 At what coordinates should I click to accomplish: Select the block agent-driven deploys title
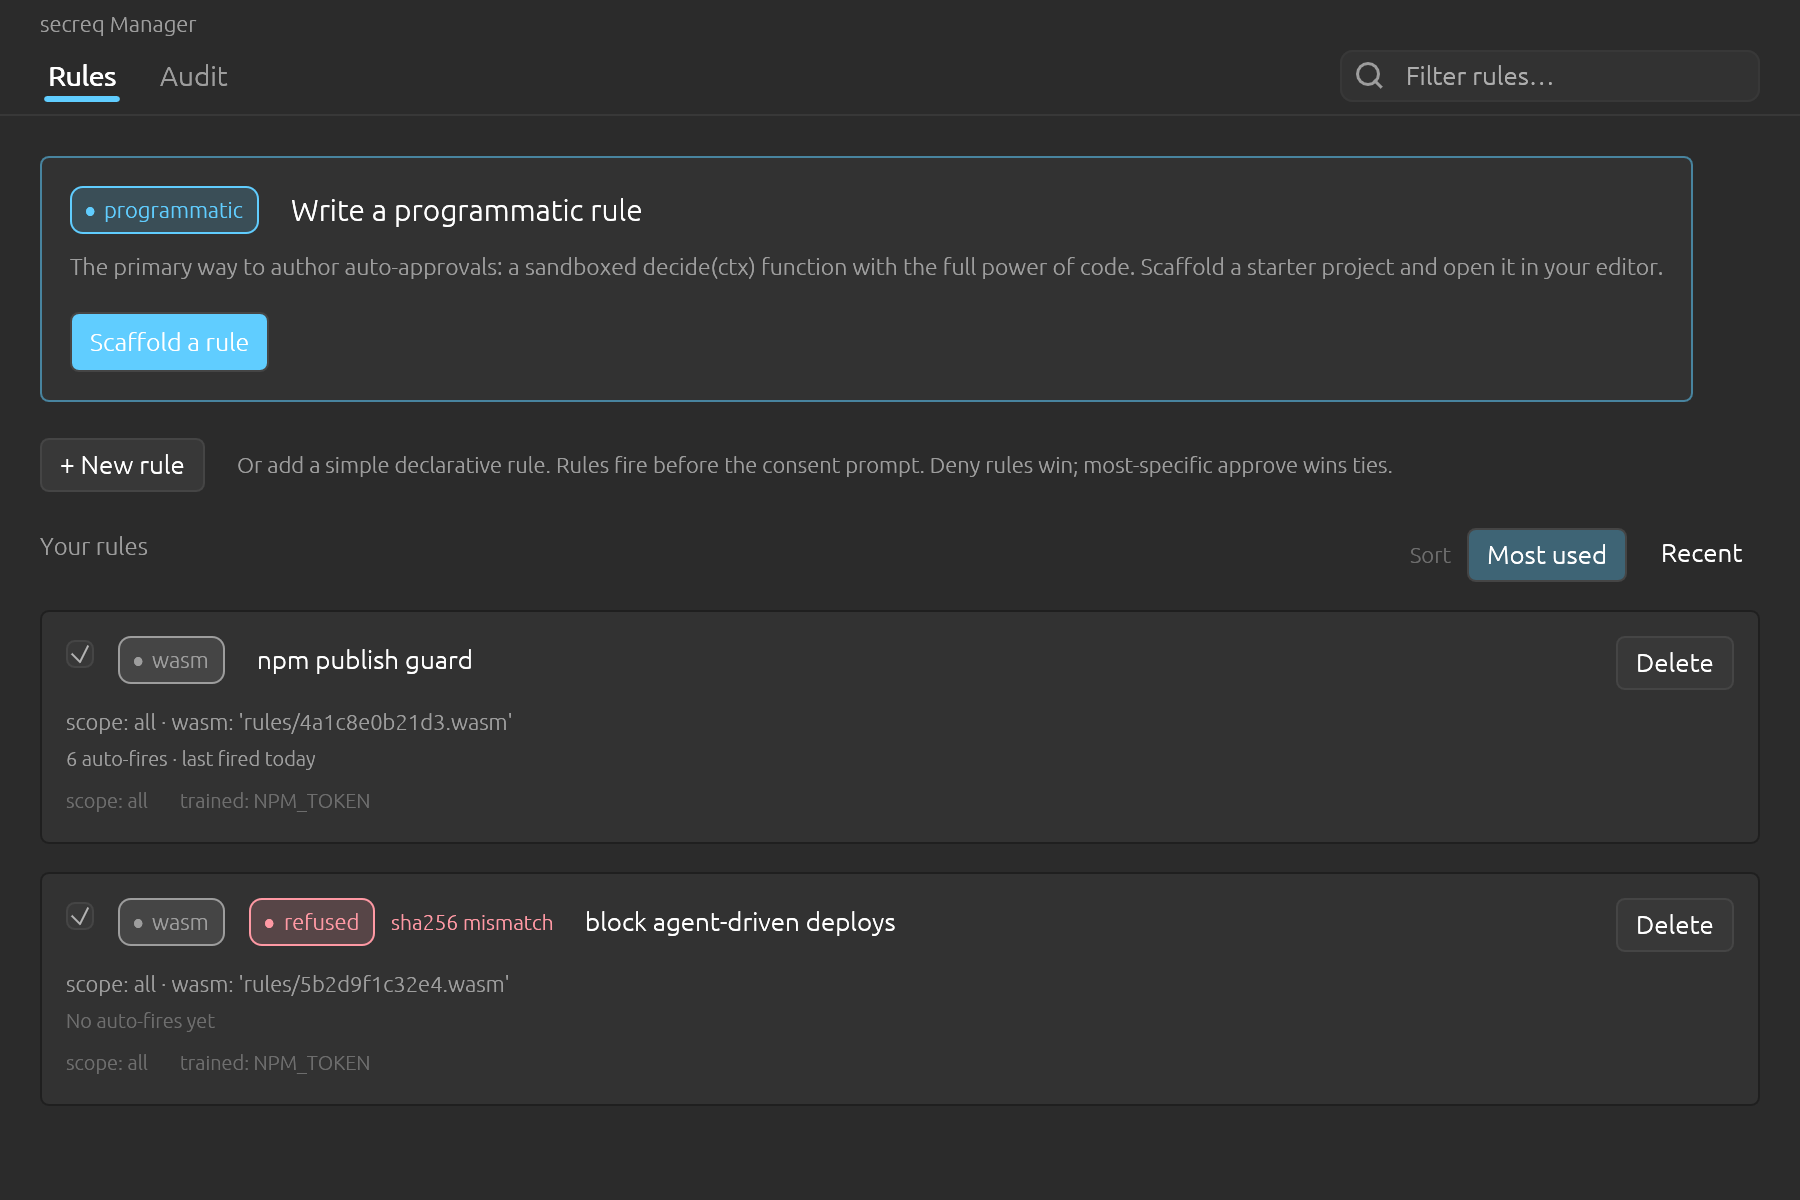(x=740, y=923)
